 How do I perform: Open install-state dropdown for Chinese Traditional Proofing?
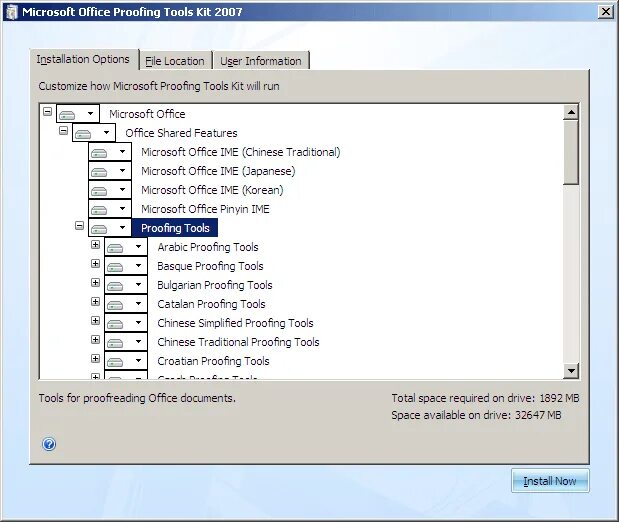coord(126,342)
